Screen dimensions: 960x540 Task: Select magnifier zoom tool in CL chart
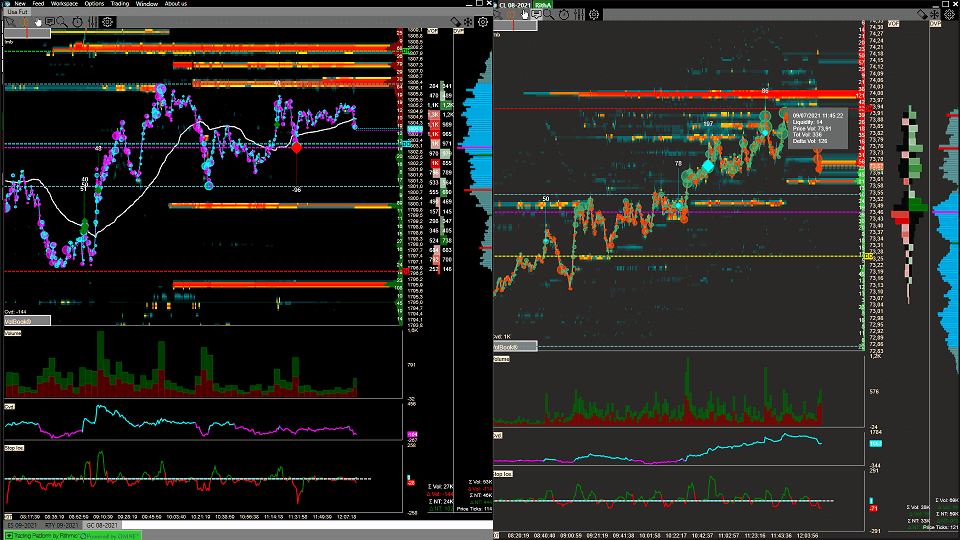click(549, 14)
